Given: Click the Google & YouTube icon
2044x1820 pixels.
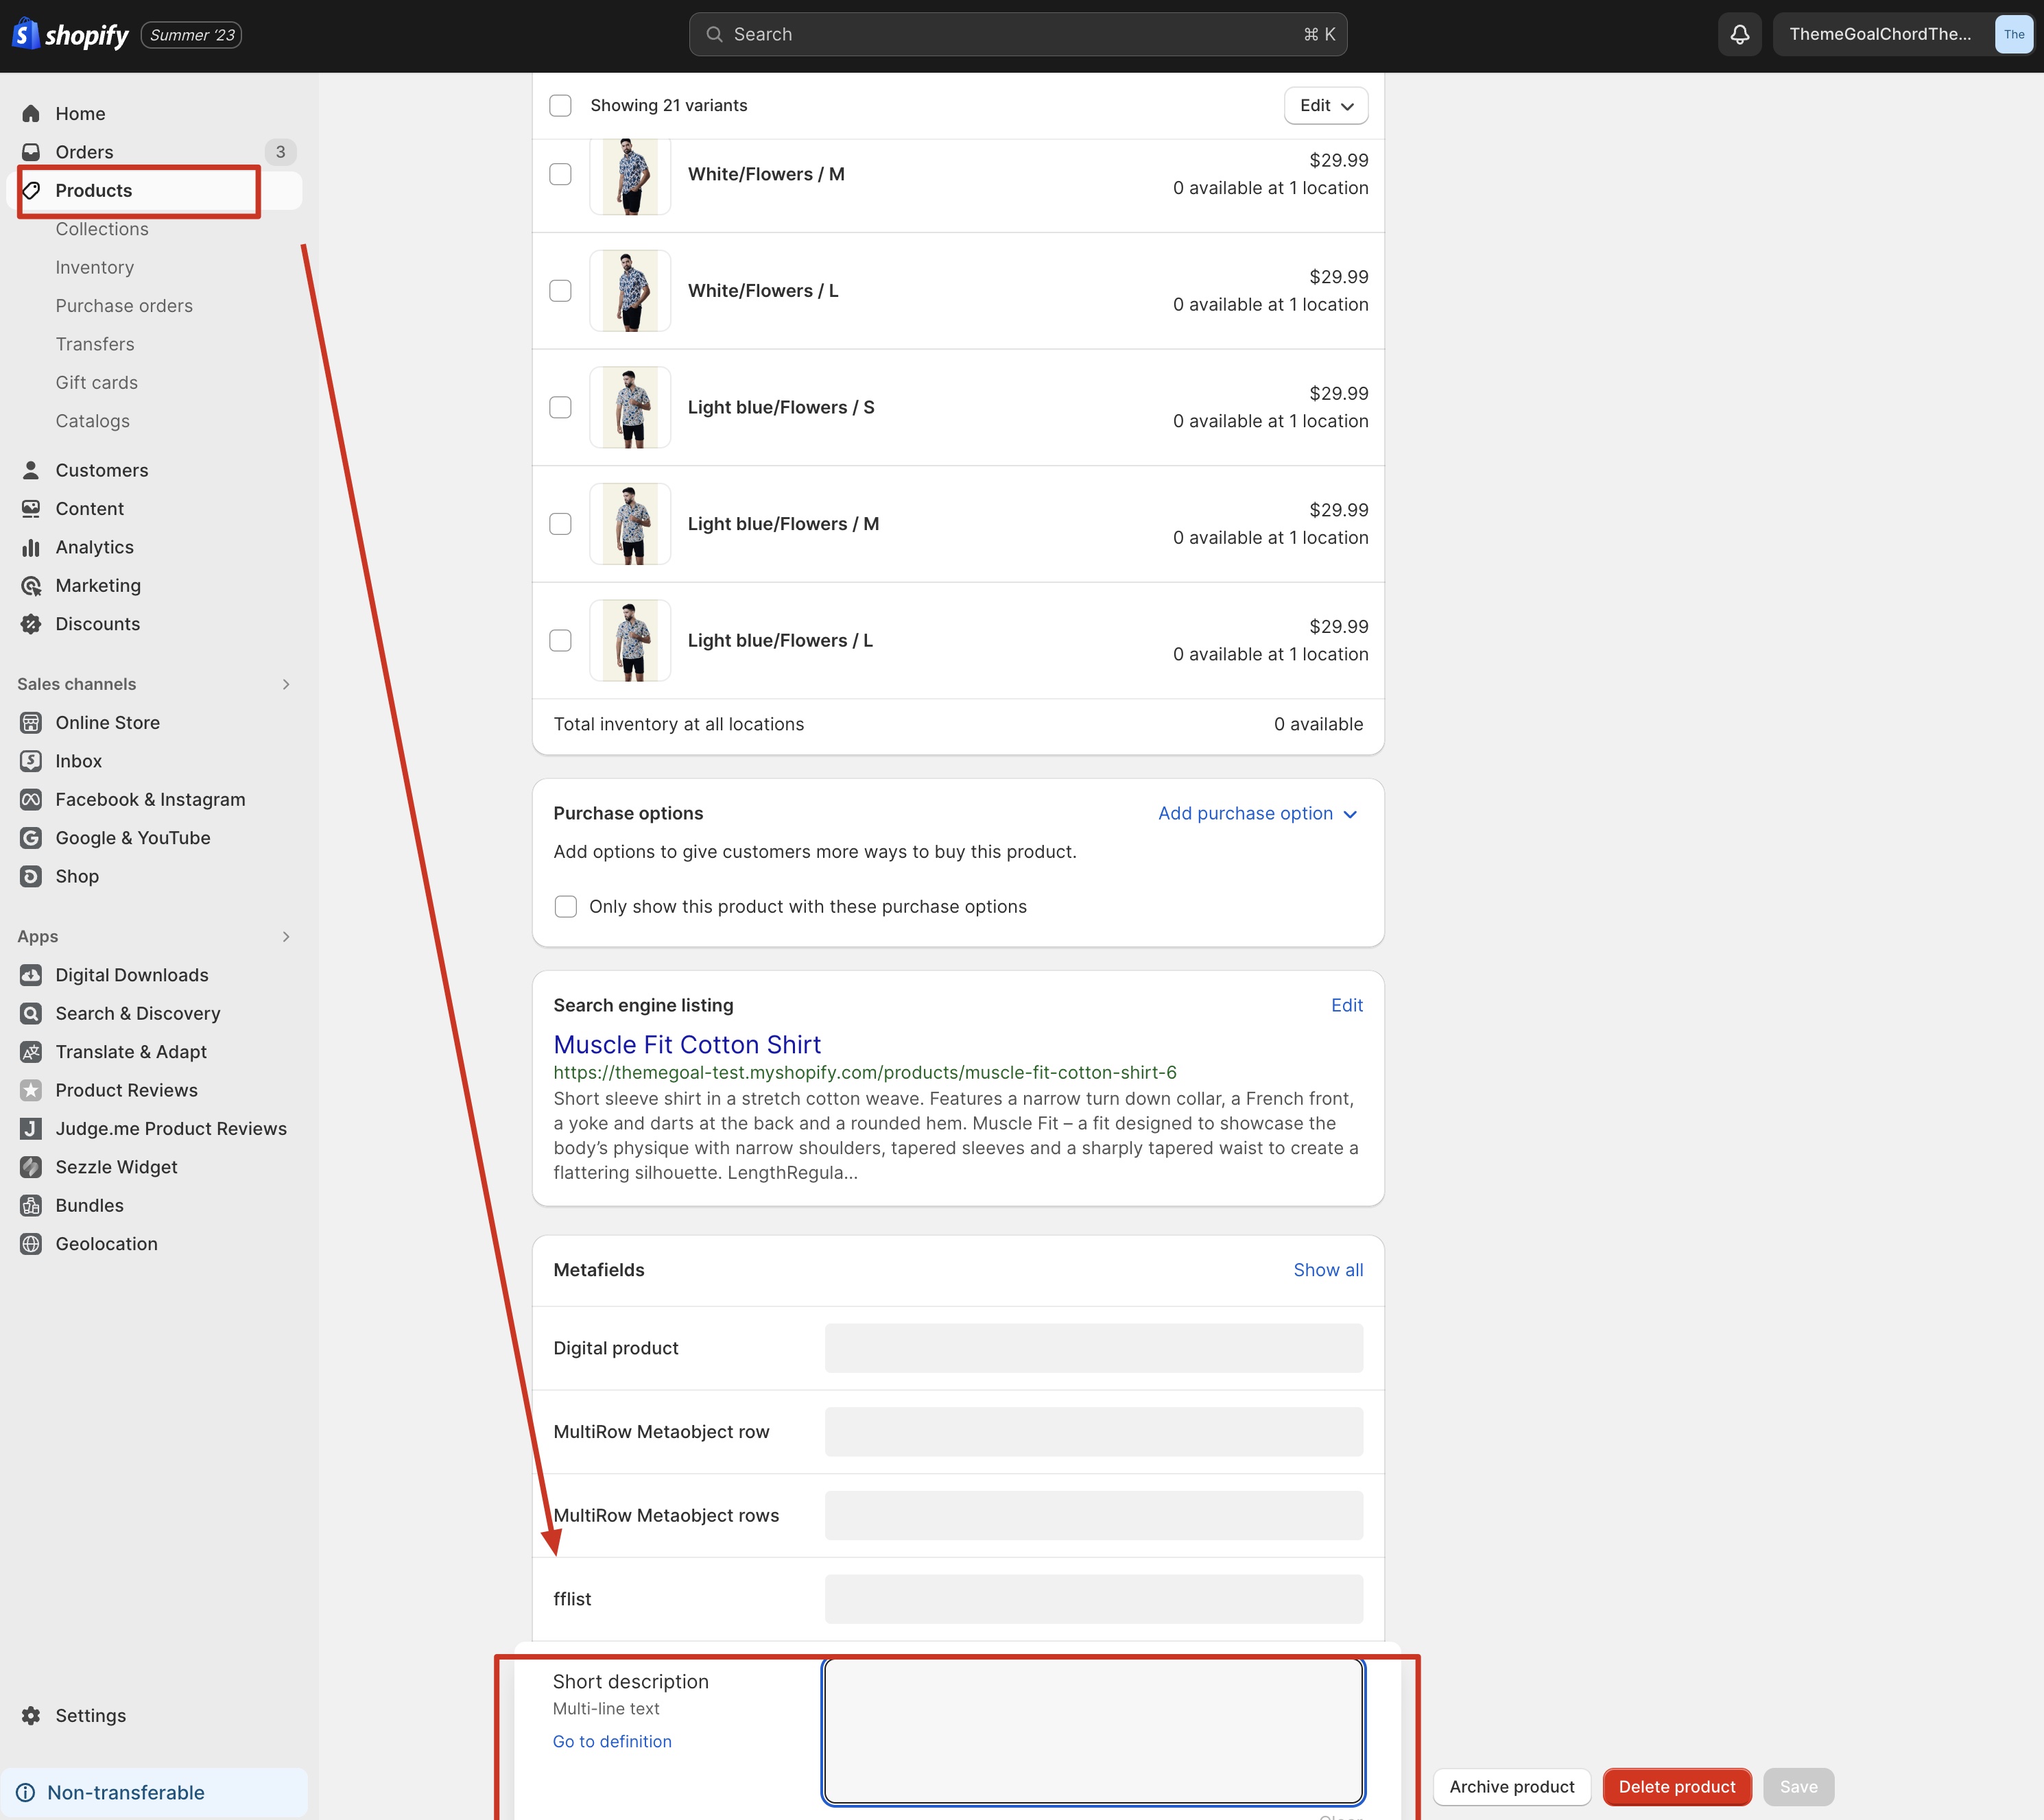Looking at the screenshot, I should [31, 838].
